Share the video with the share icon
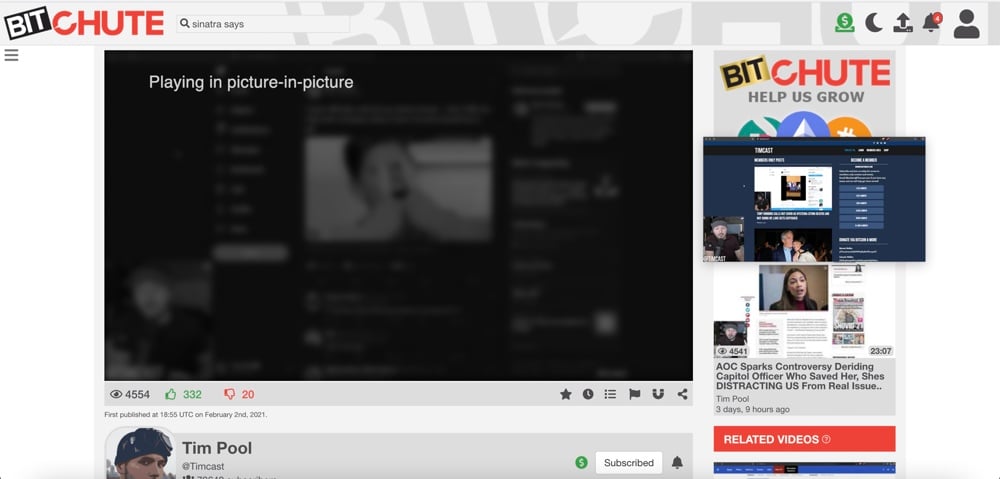1000x479 pixels. (682, 394)
